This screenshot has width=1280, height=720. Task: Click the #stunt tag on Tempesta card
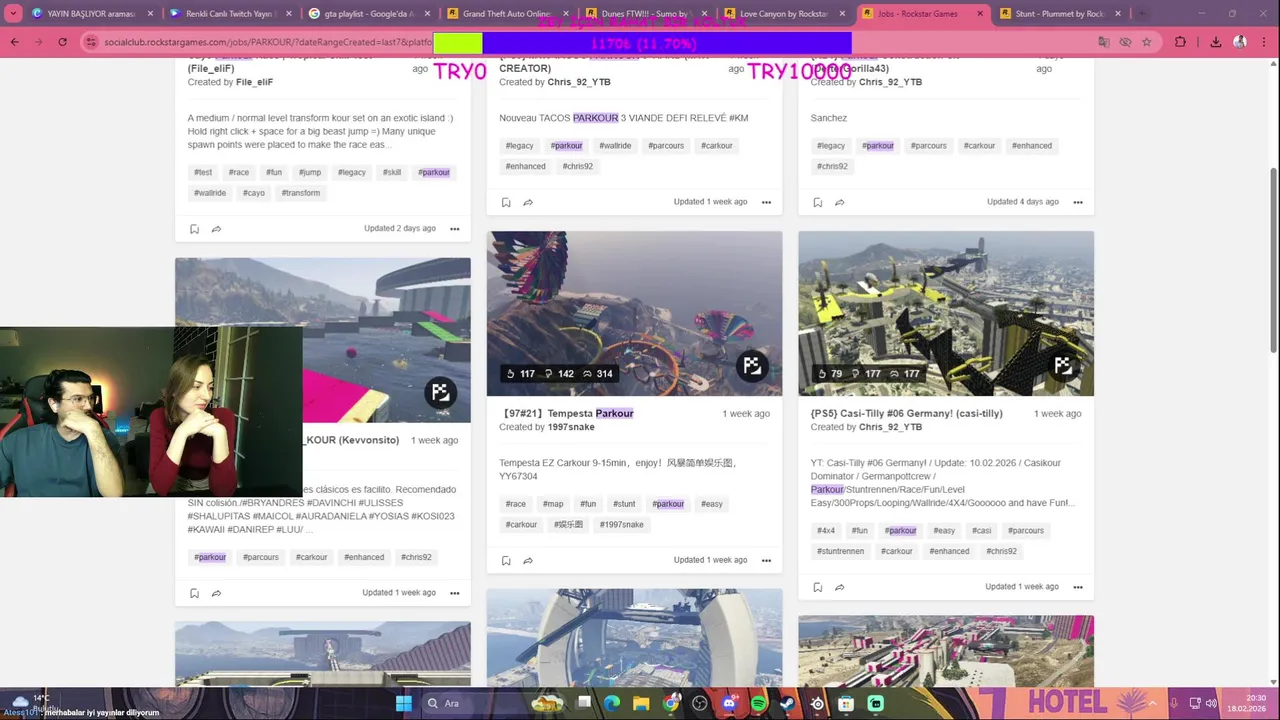[624, 504]
